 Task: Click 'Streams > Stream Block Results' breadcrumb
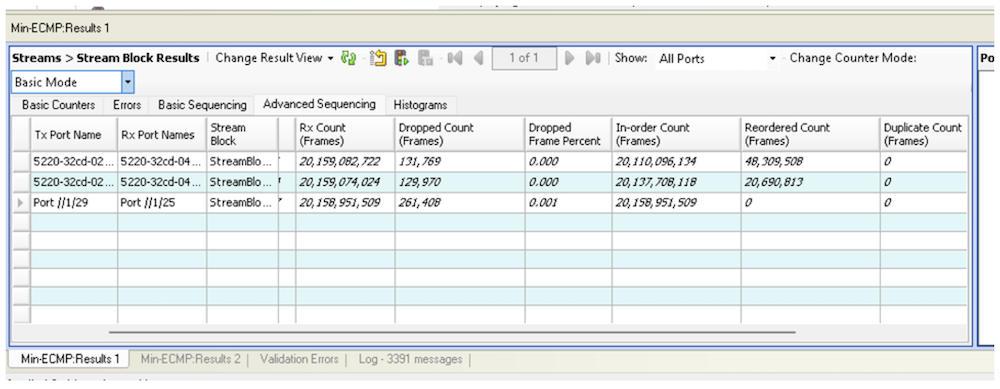(x=106, y=58)
